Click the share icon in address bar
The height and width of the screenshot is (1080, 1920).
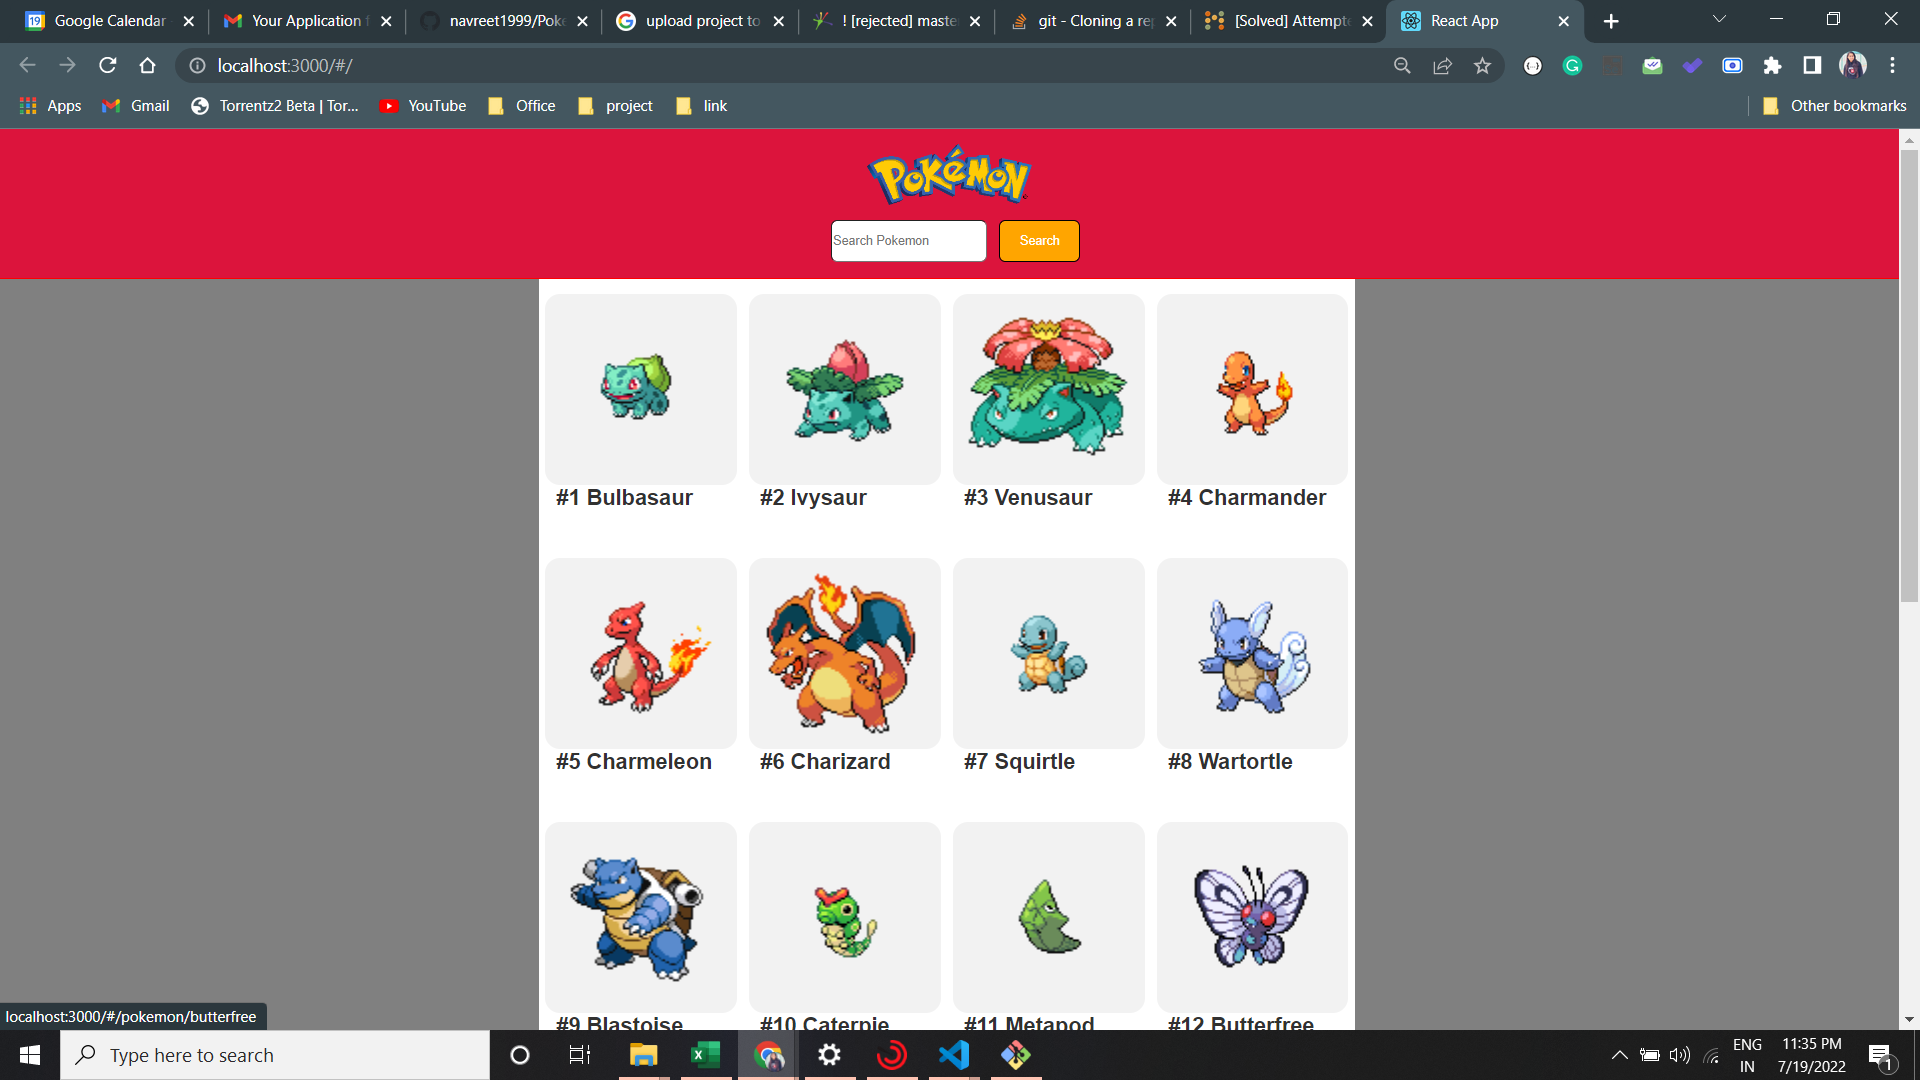click(1442, 66)
